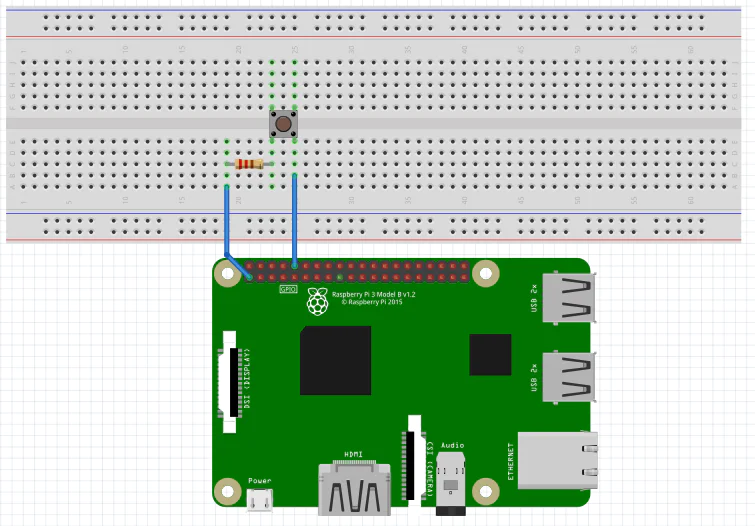Click the top-left mounting hole of the Pi
The height and width of the screenshot is (526, 755).
click(227, 274)
